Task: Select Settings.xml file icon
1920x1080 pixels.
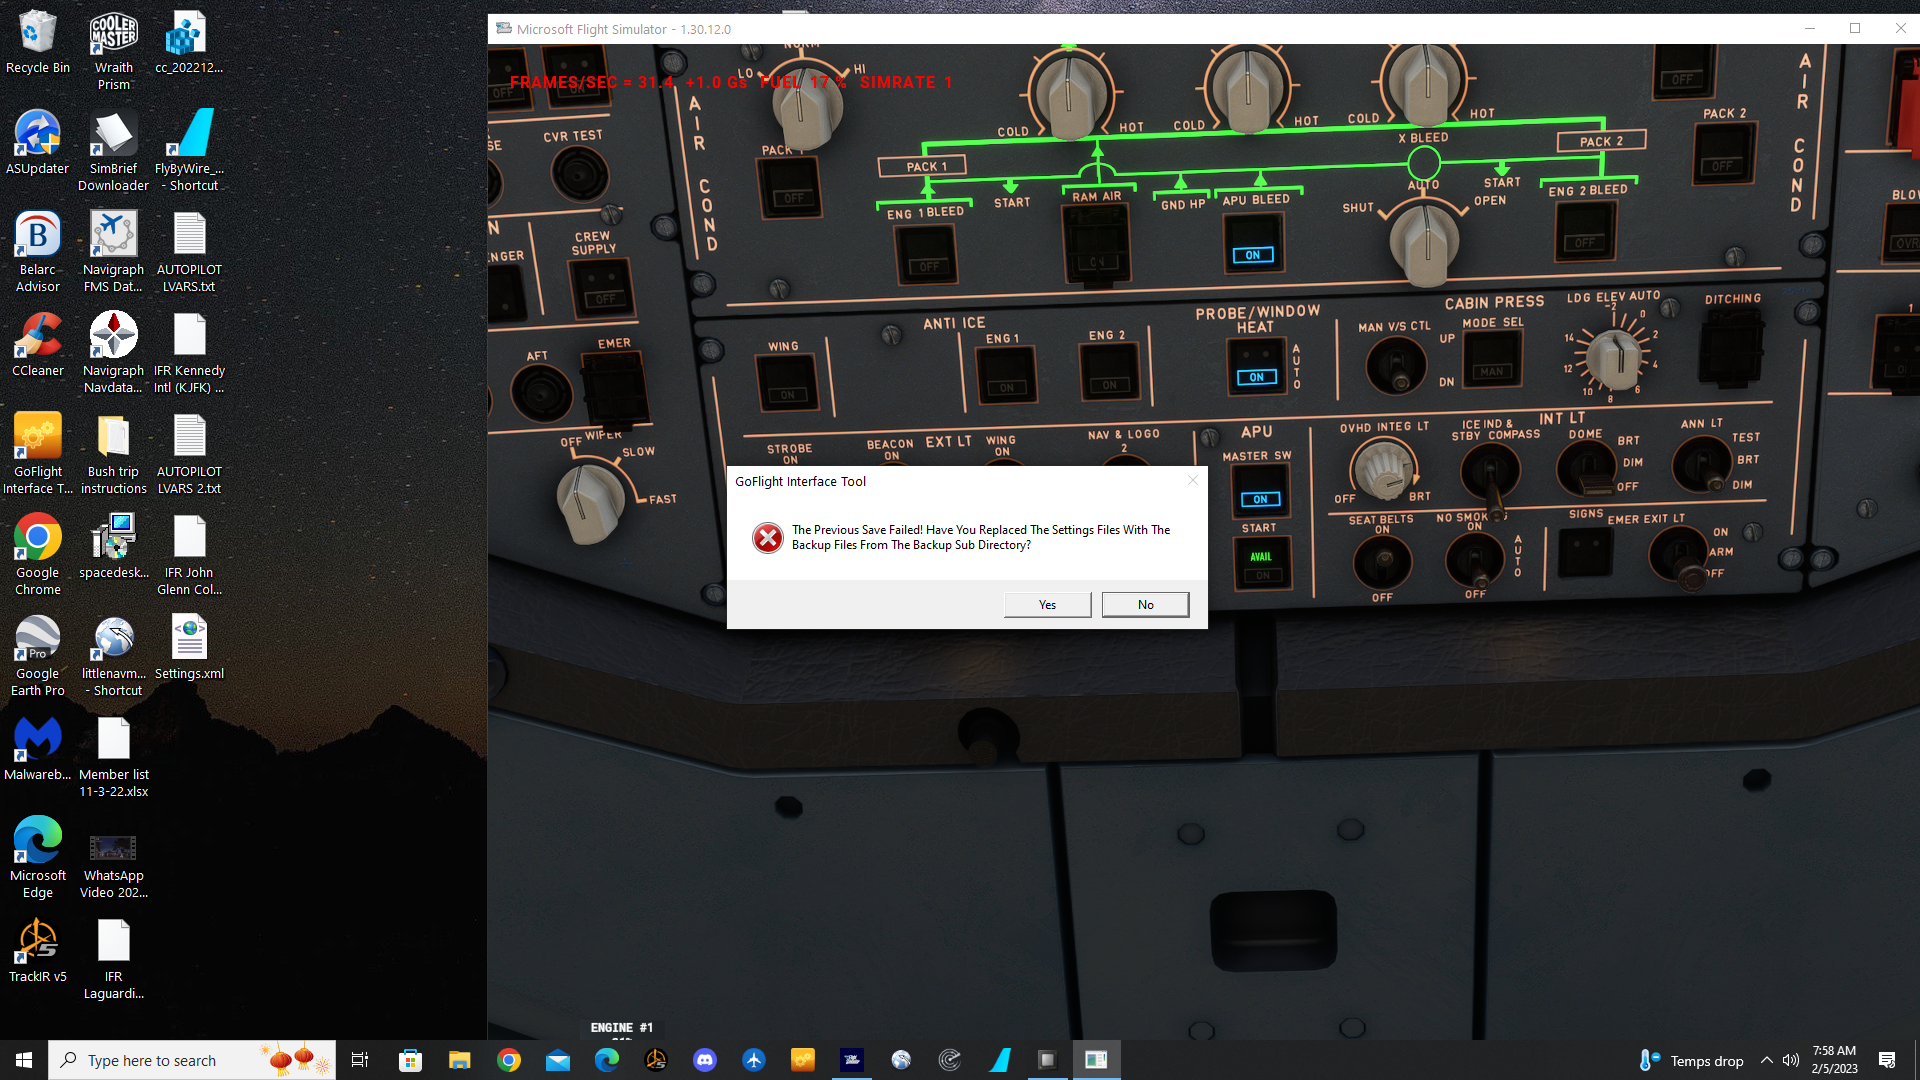Action: pos(190,648)
